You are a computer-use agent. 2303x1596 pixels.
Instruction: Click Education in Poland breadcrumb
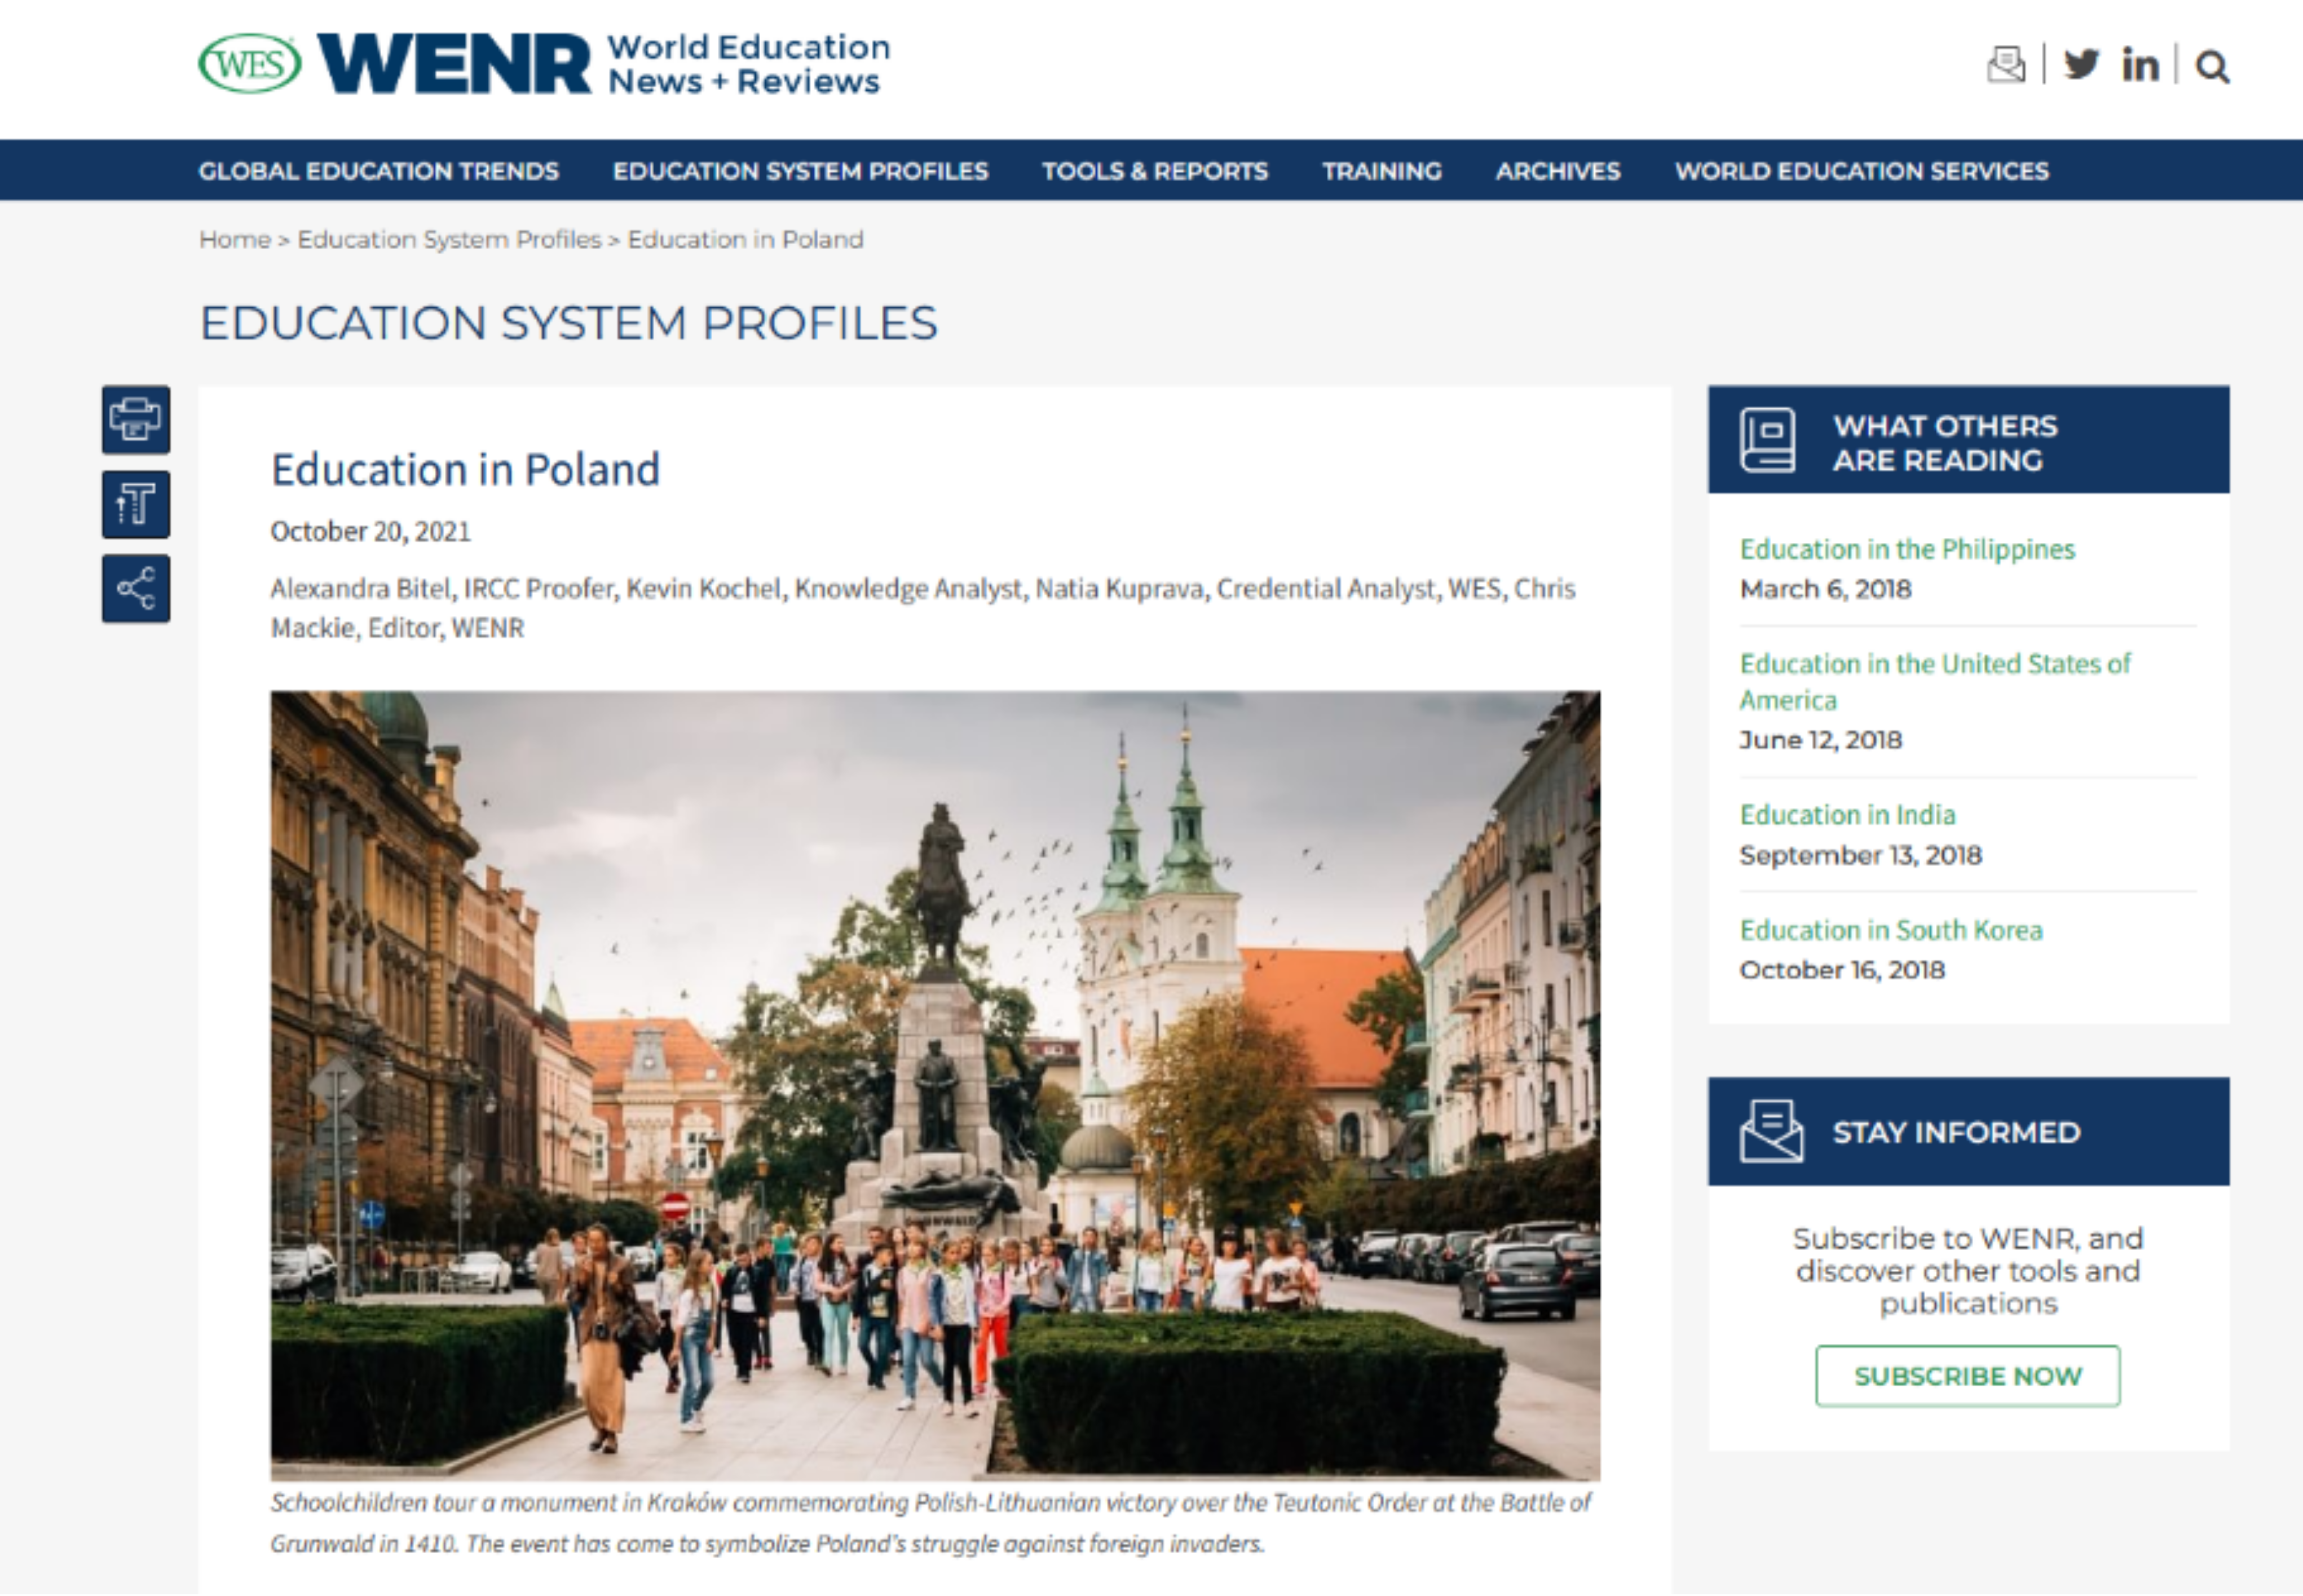point(745,240)
